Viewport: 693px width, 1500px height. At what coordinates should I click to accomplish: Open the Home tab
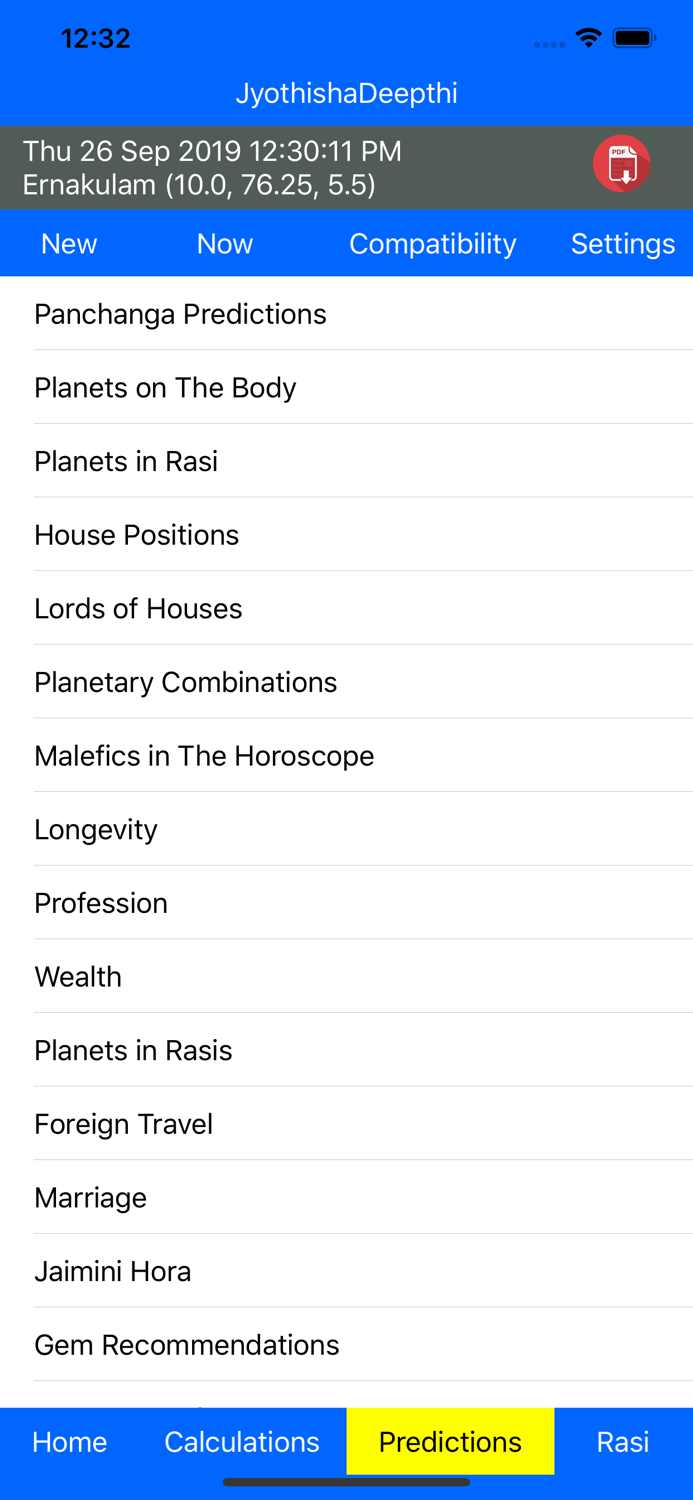point(70,1441)
